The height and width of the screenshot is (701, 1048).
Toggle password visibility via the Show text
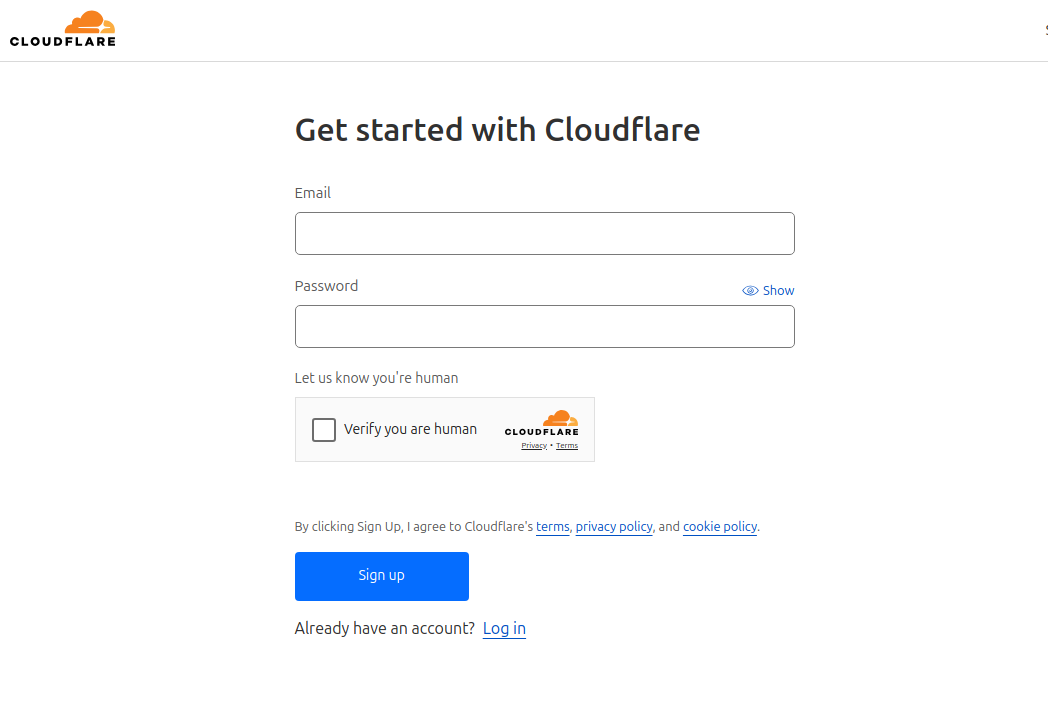778,291
